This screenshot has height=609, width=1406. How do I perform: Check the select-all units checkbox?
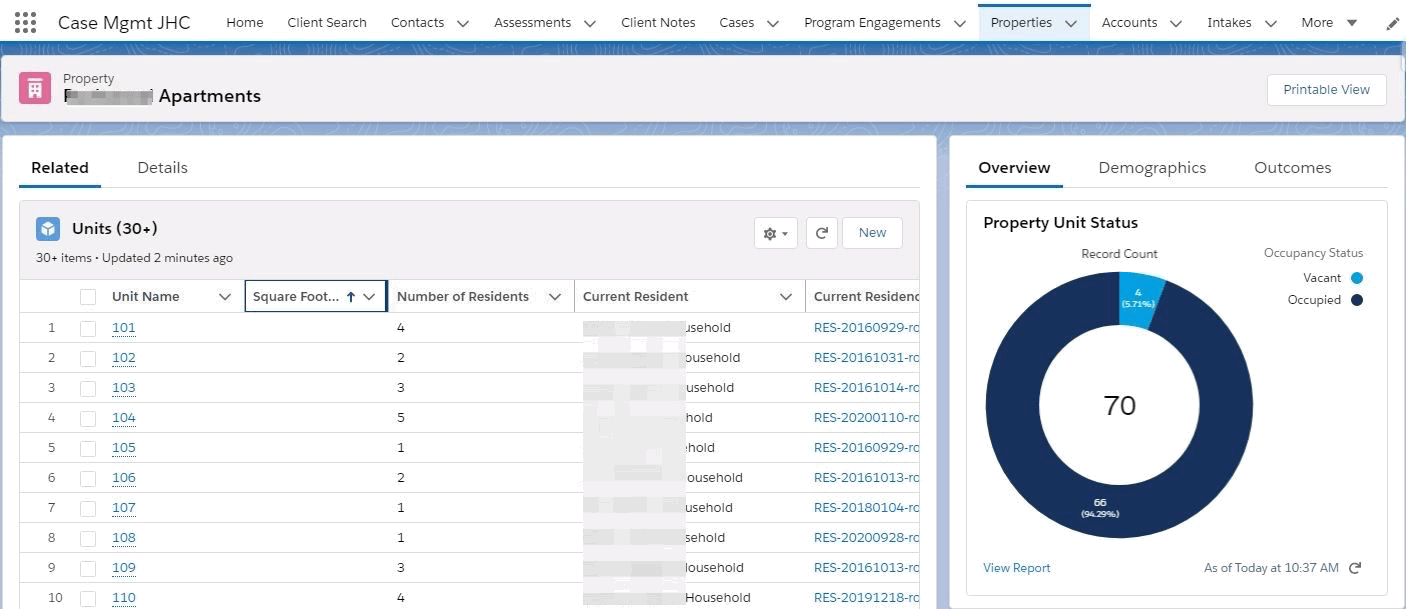coord(88,297)
